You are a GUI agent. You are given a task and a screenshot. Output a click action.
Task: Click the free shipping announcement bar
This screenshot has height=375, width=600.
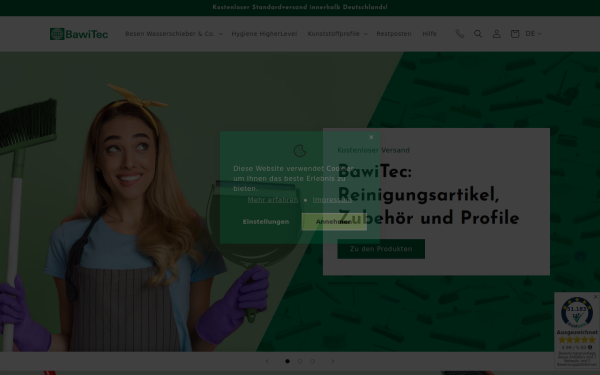(300, 7)
